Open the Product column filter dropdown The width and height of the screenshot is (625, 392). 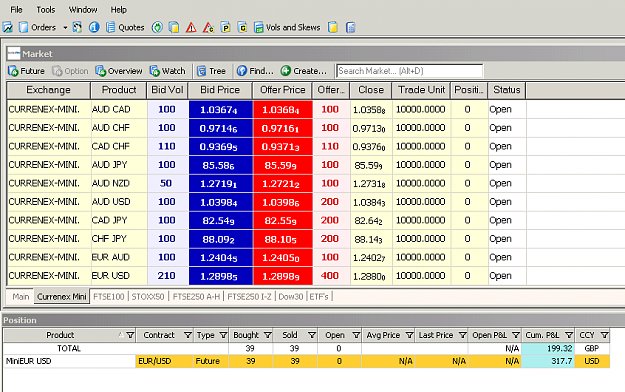click(x=130, y=335)
